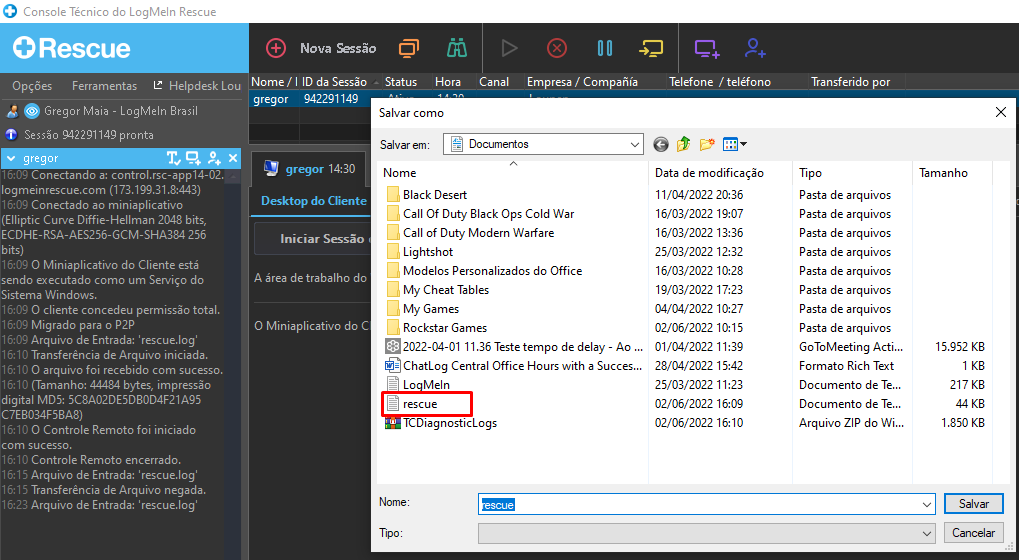1019x560 pixels.
Task: Click the grey play session icon
Action: (x=510, y=48)
